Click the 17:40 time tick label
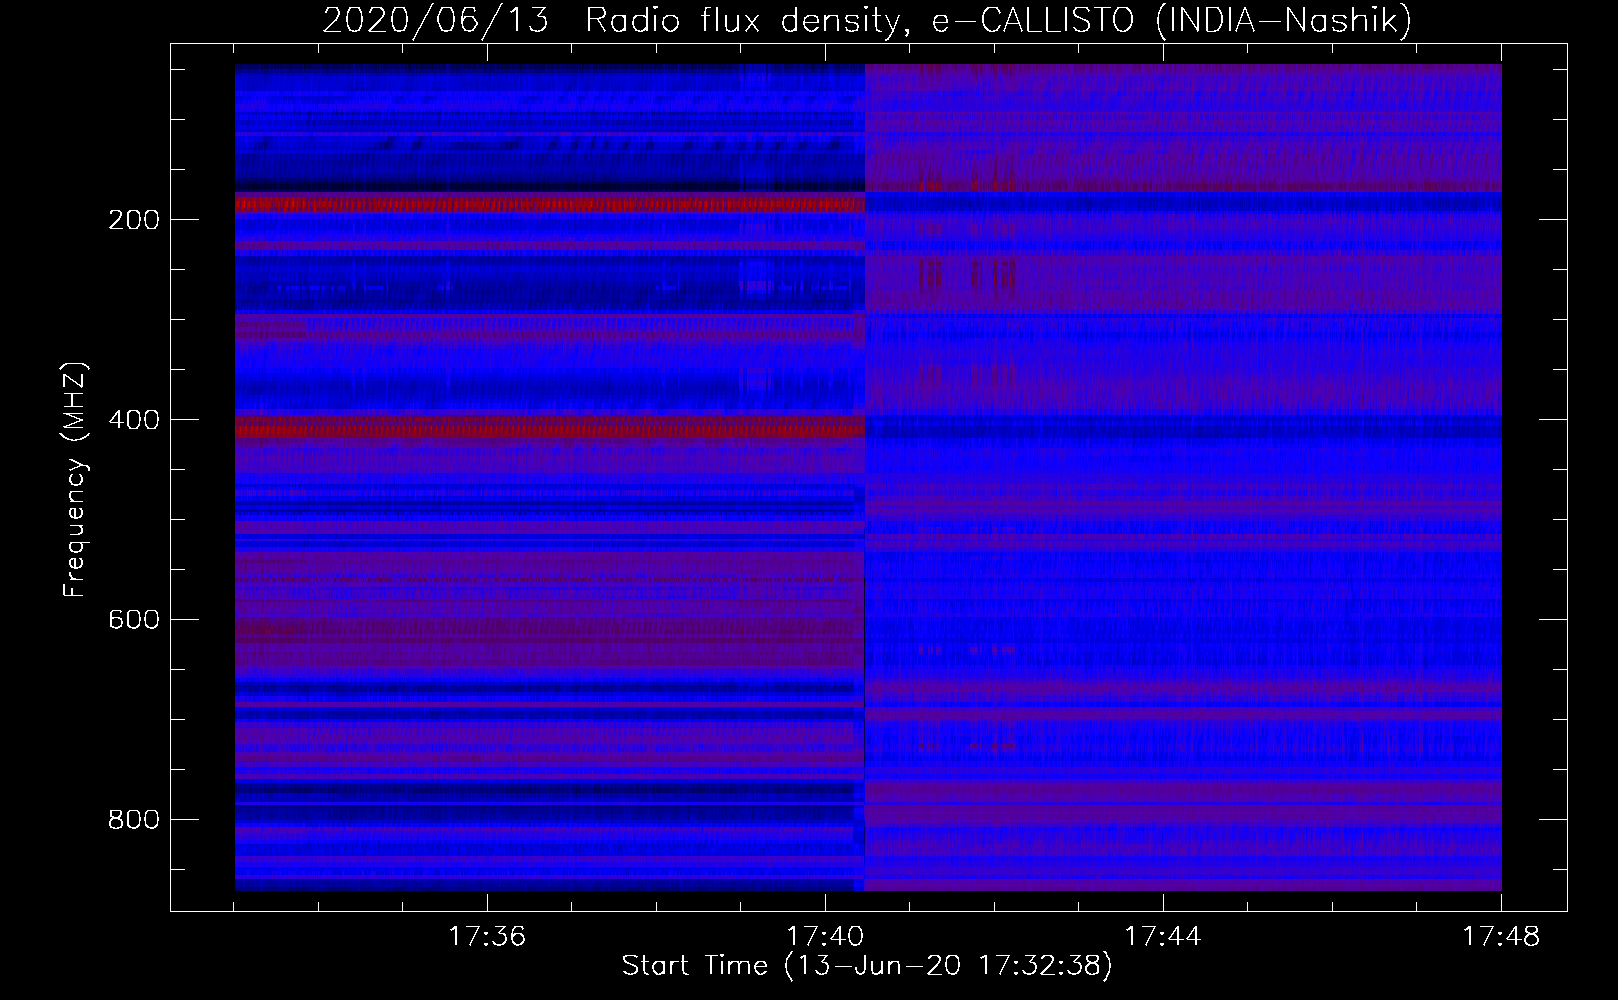Image resolution: width=1618 pixels, height=1000 pixels. [825, 937]
